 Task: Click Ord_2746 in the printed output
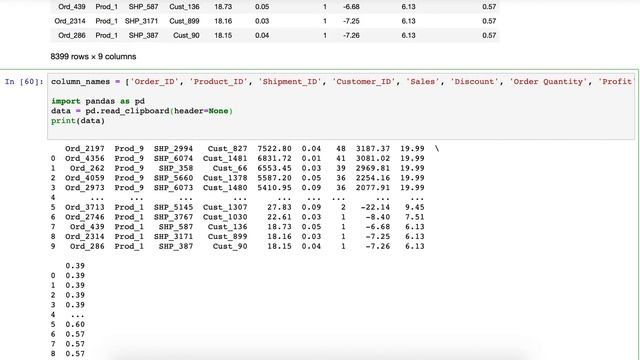tap(84, 217)
